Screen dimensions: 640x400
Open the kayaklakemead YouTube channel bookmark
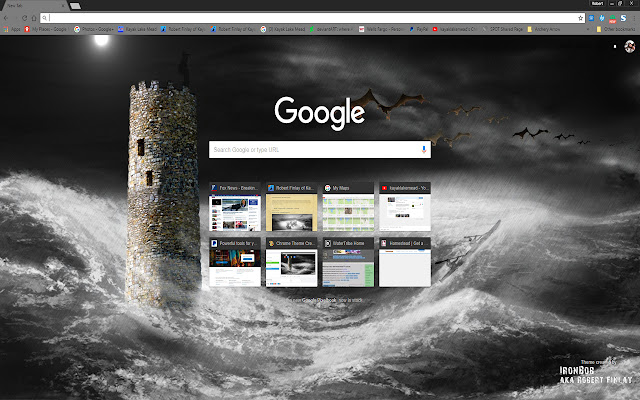(x=454, y=29)
